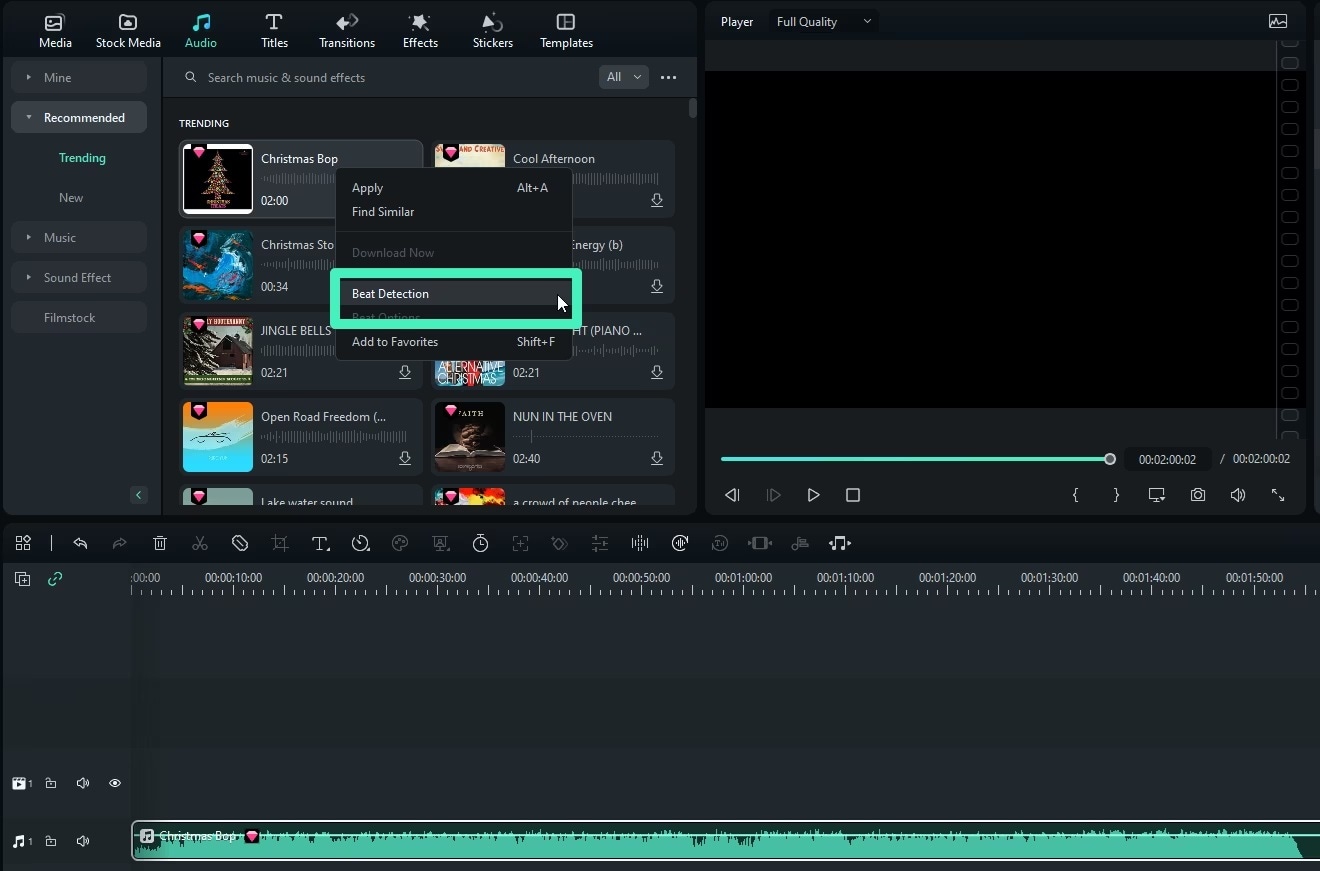This screenshot has width=1320, height=871.
Task: Expand the Music category
Action: click(x=79, y=237)
